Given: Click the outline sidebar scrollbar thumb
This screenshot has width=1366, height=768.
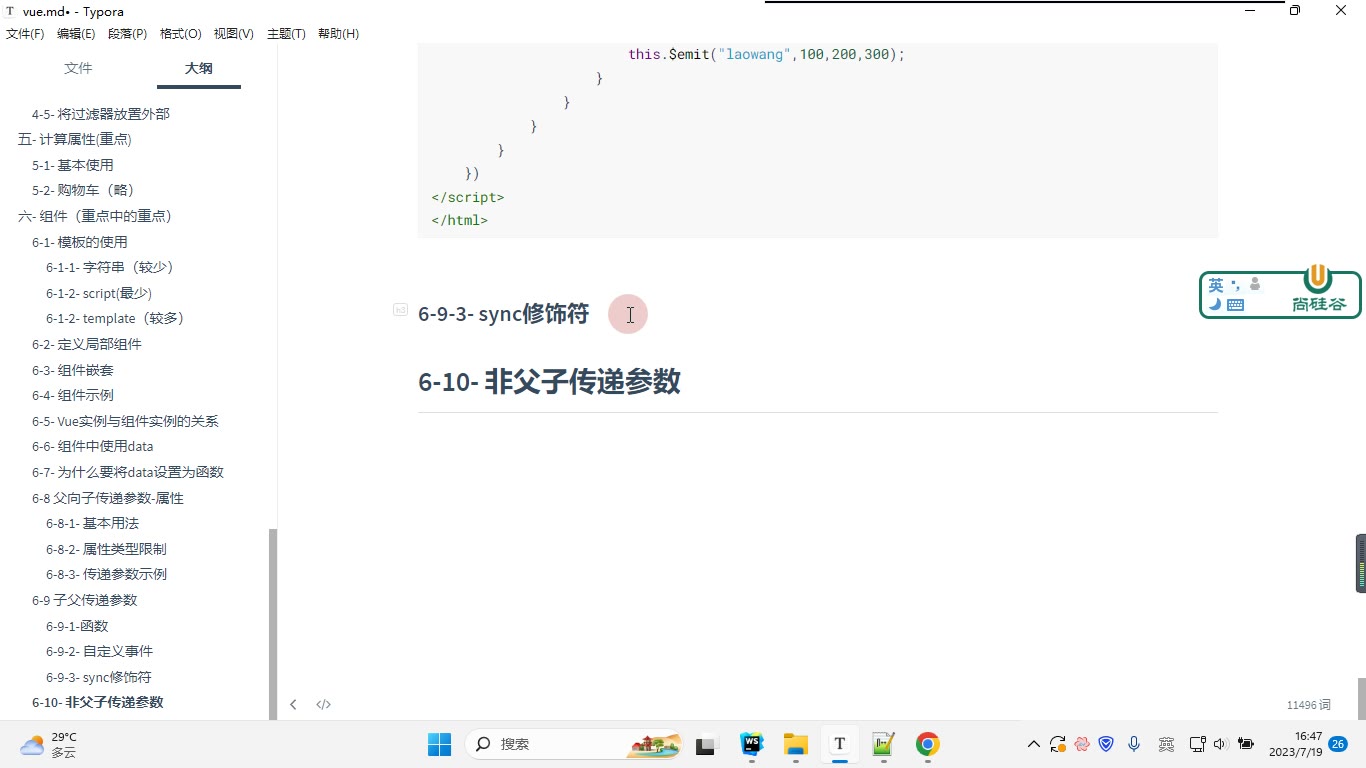Looking at the screenshot, I should pos(273,624).
